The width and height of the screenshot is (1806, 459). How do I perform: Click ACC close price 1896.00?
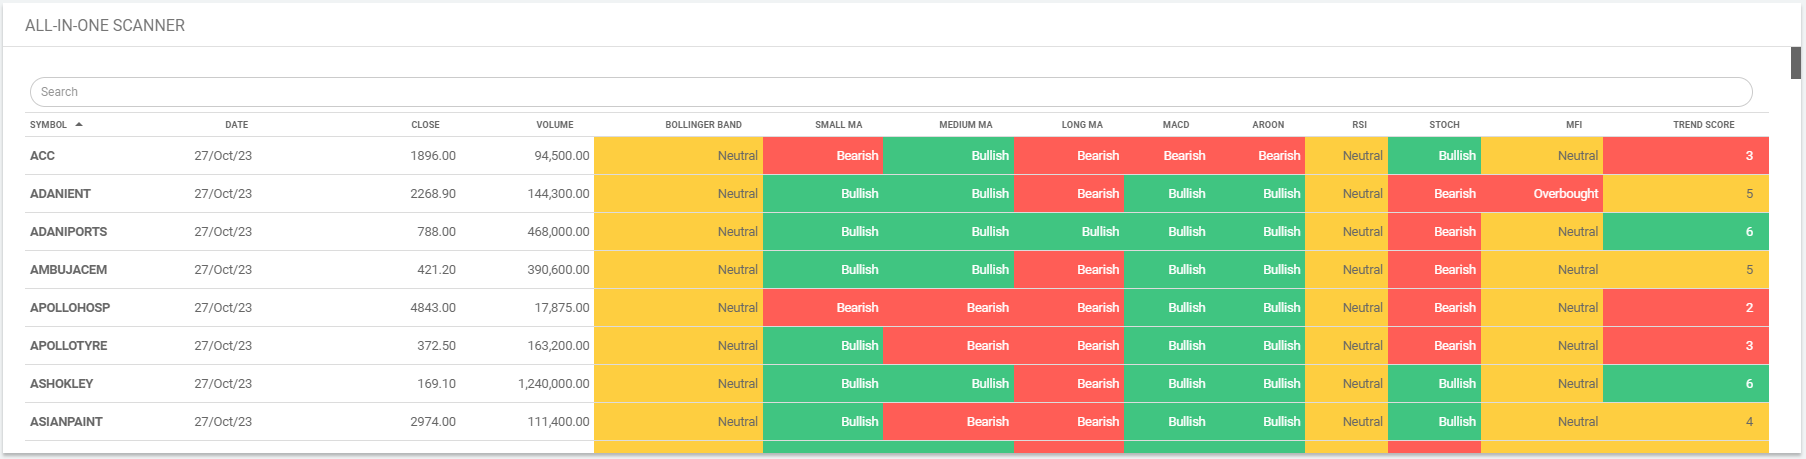point(433,156)
